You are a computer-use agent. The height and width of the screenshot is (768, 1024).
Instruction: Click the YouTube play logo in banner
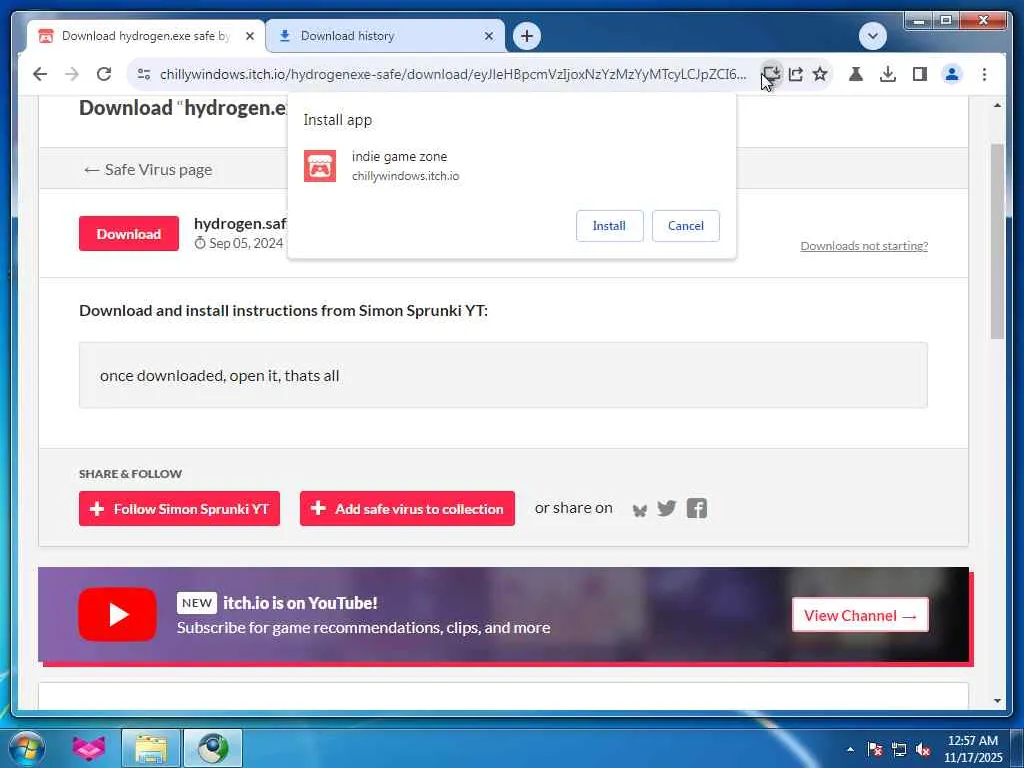click(118, 615)
